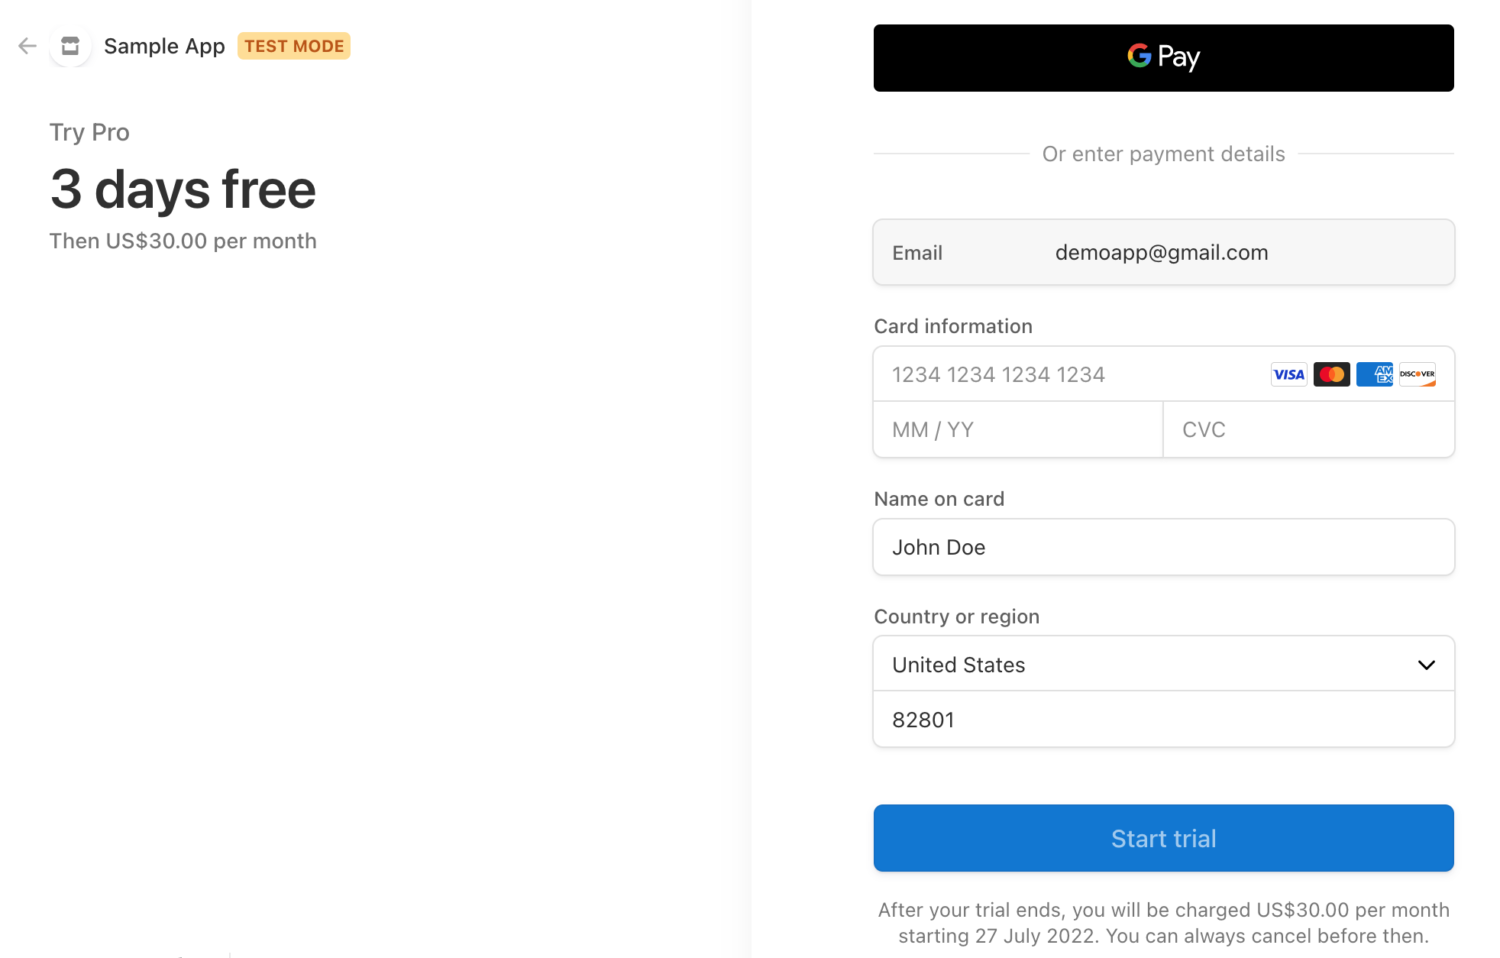Click the back arrow icon
This screenshot has height=958, width=1500.
click(x=27, y=46)
